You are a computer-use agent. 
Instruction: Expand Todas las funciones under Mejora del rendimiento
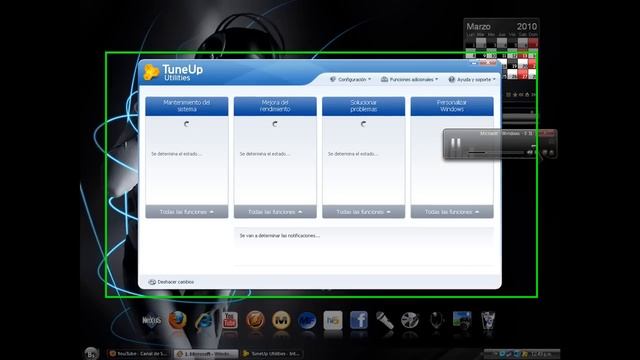pos(275,212)
